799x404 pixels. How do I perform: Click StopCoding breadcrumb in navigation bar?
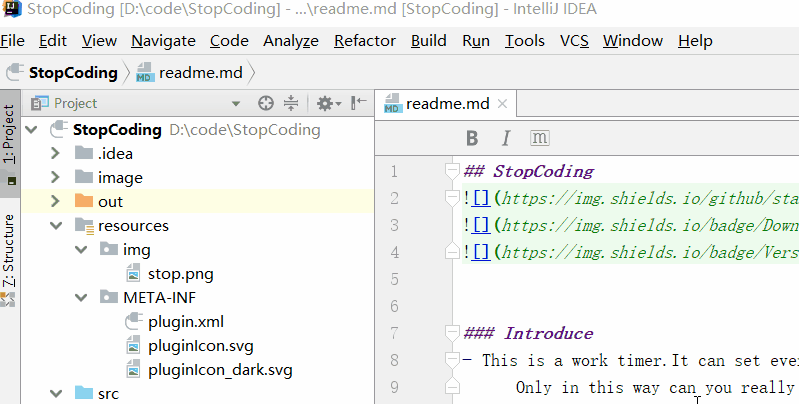[62, 73]
